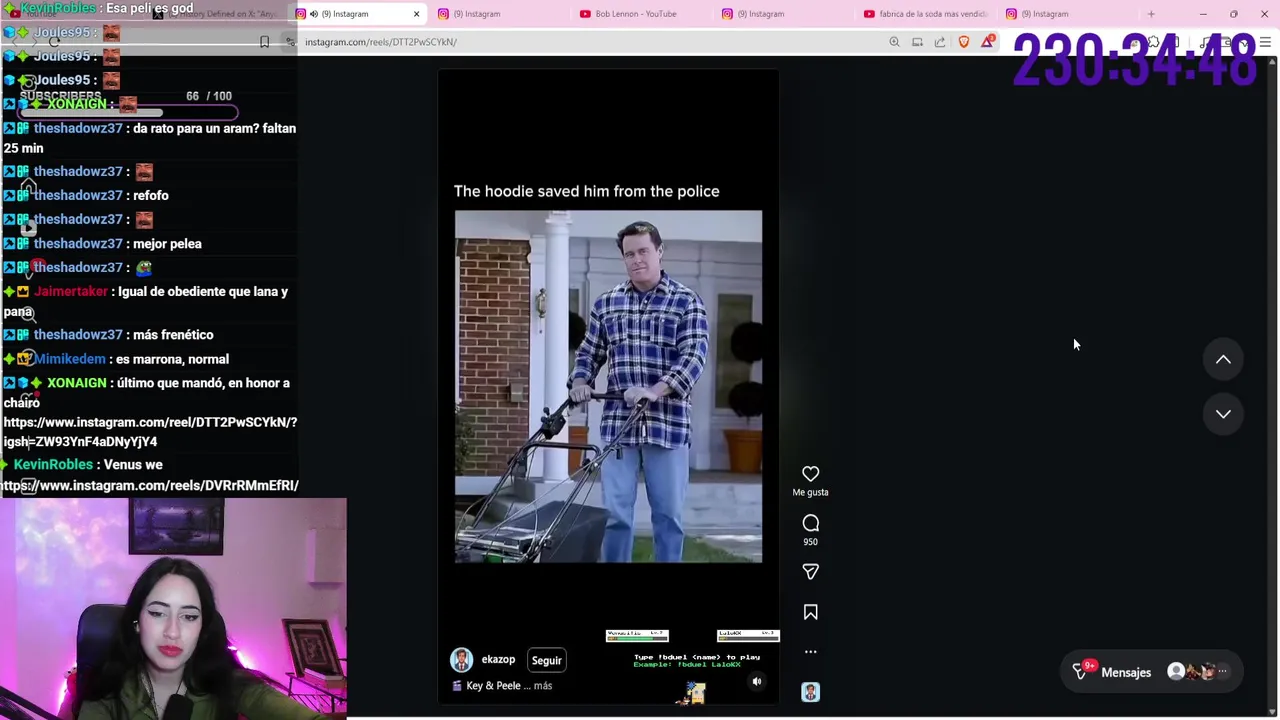Click Mimikedem's username in chat
Viewport: 1280px width, 720px height.
click(x=70, y=359)
